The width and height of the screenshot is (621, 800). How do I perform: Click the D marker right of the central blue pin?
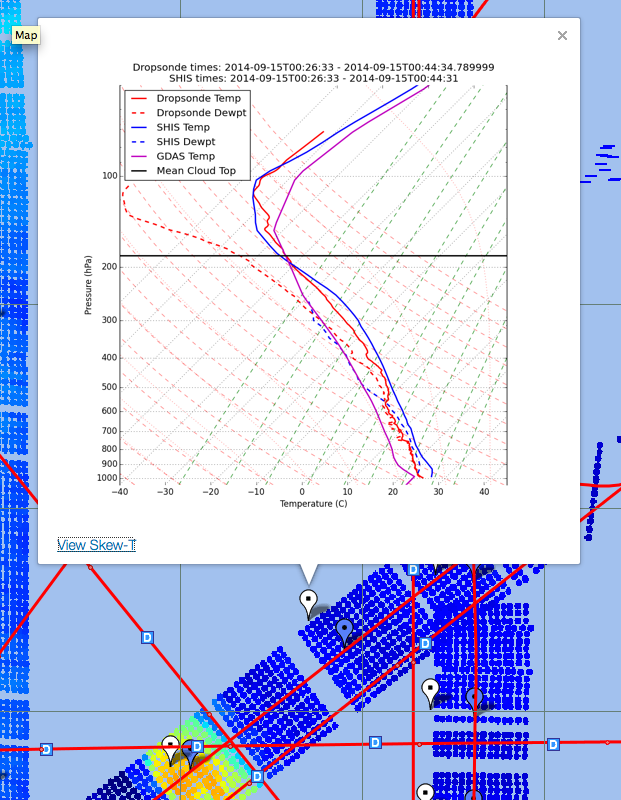pyautogui.click(x=425, y=643)
